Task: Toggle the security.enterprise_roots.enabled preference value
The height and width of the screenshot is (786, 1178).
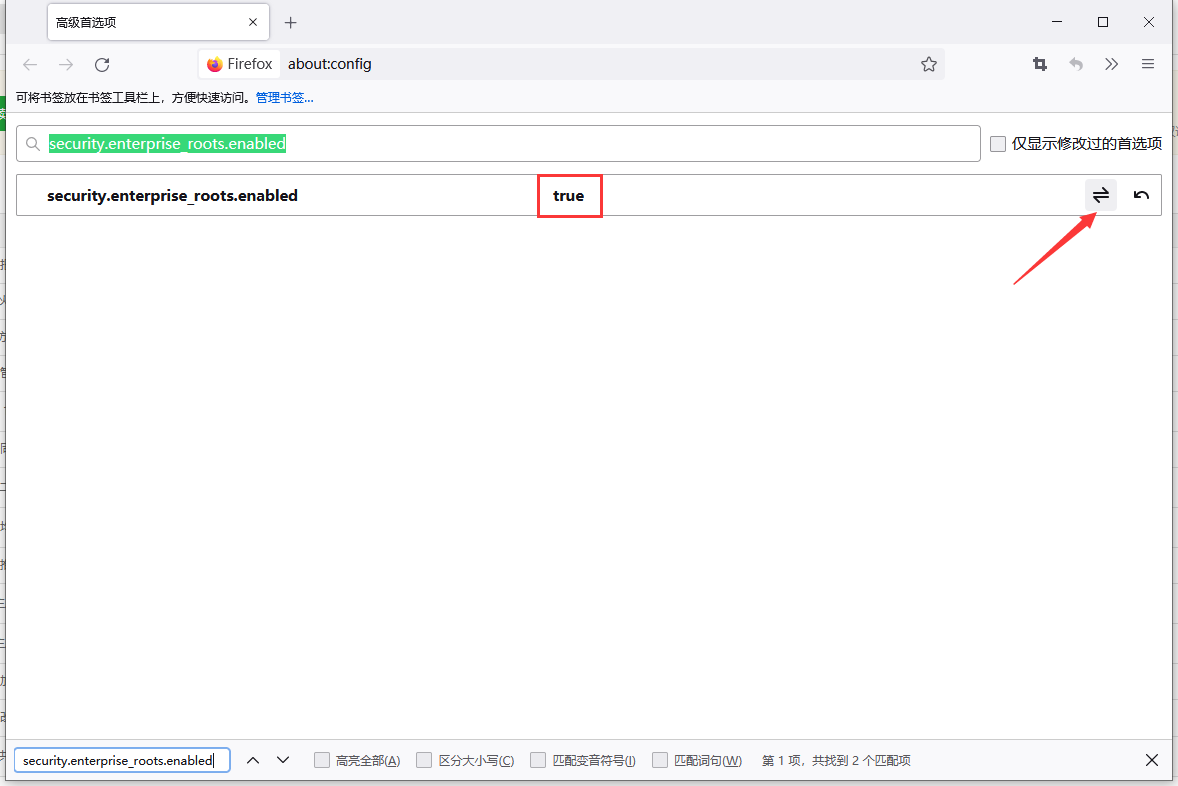Action: coord(1100,195)
